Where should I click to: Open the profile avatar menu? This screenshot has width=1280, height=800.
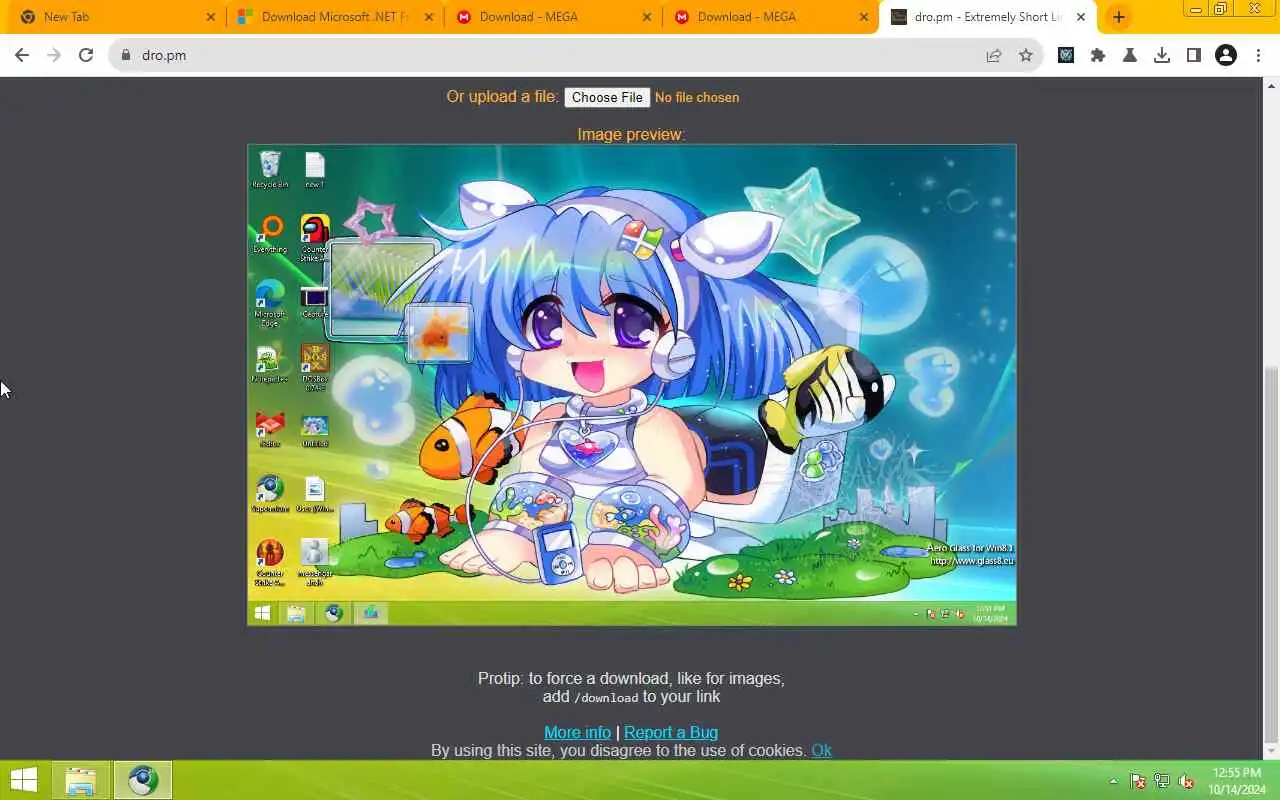pyautogui.click(x=1226, y=56)
